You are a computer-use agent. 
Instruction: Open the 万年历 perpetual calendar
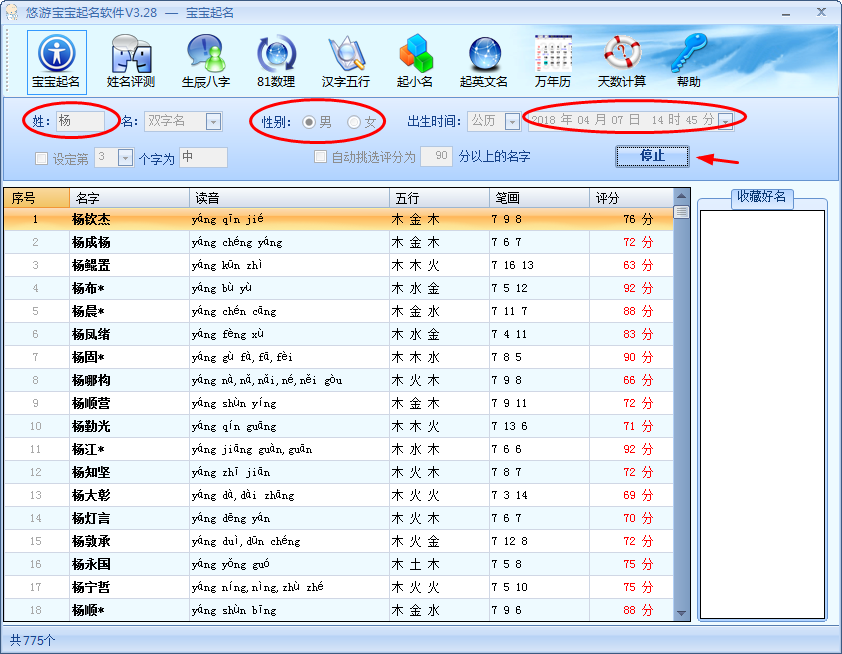tap(552, 61)
